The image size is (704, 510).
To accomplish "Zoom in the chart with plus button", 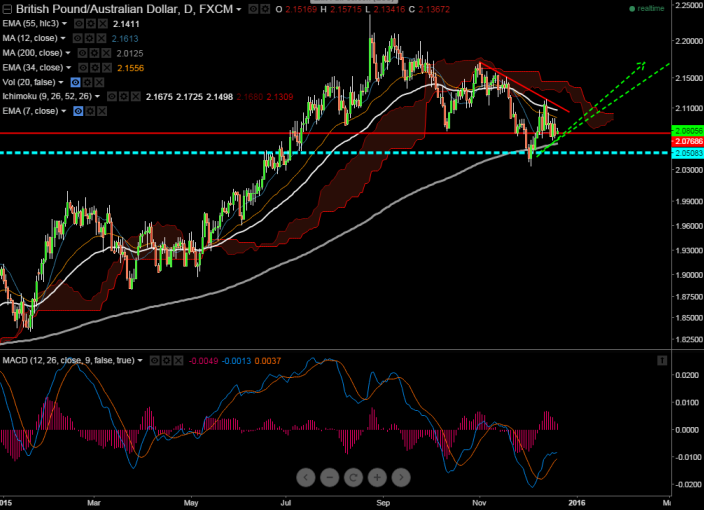I will pos(377,477).
